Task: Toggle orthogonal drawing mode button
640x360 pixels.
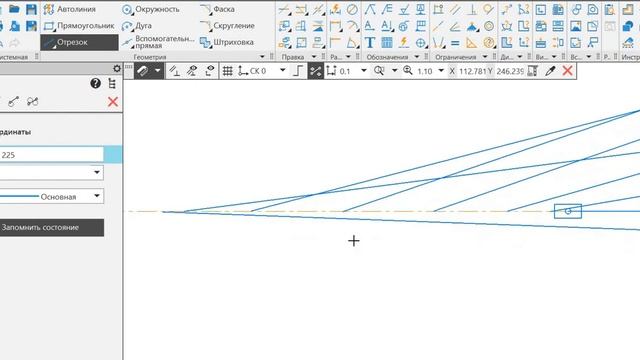Action: click(x=298, y=71)
